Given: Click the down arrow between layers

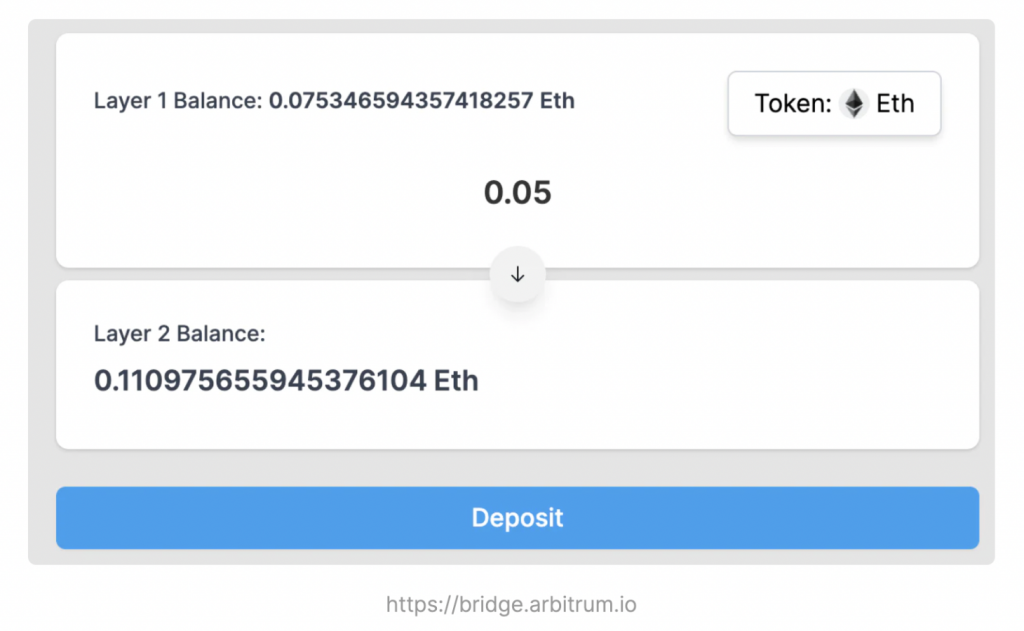Looking at the screenshot, I should (x=517, y=275).
